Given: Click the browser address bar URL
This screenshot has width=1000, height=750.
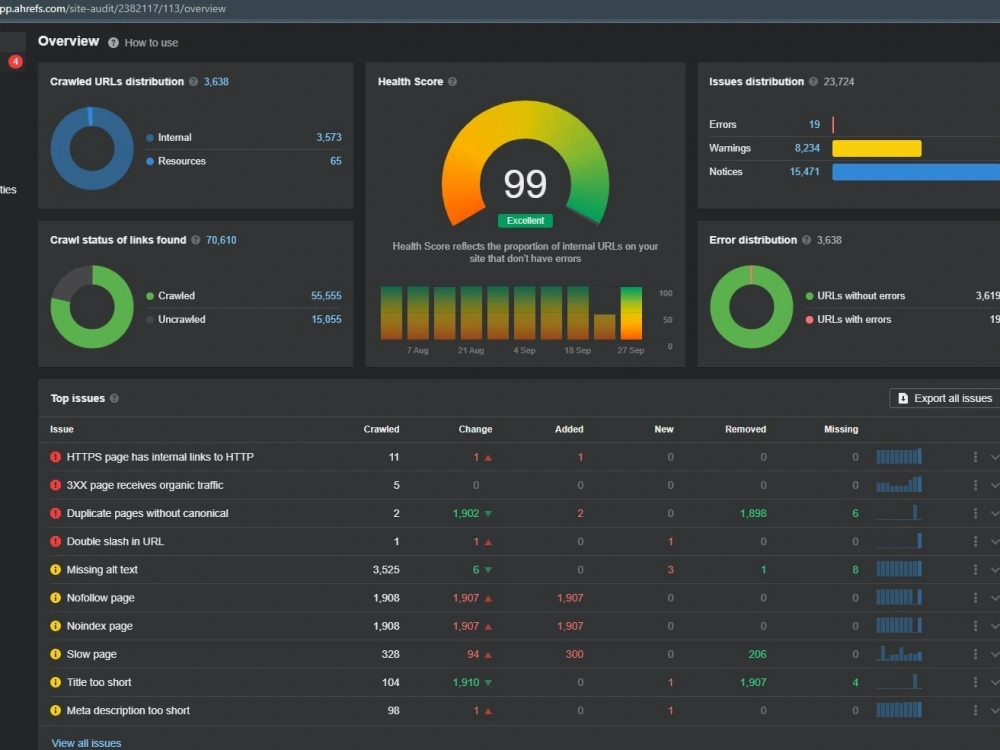Looking at the screenshot, I should tap(114, 8).
